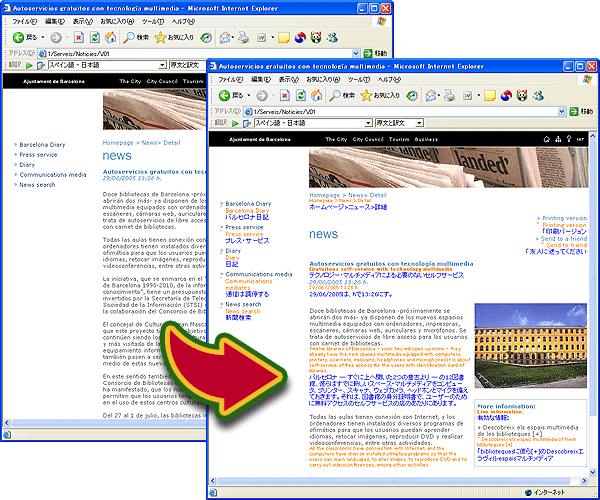Open 表示(V) menu in front window
Viewport: 600px width, 500px height.
point(289,79)
